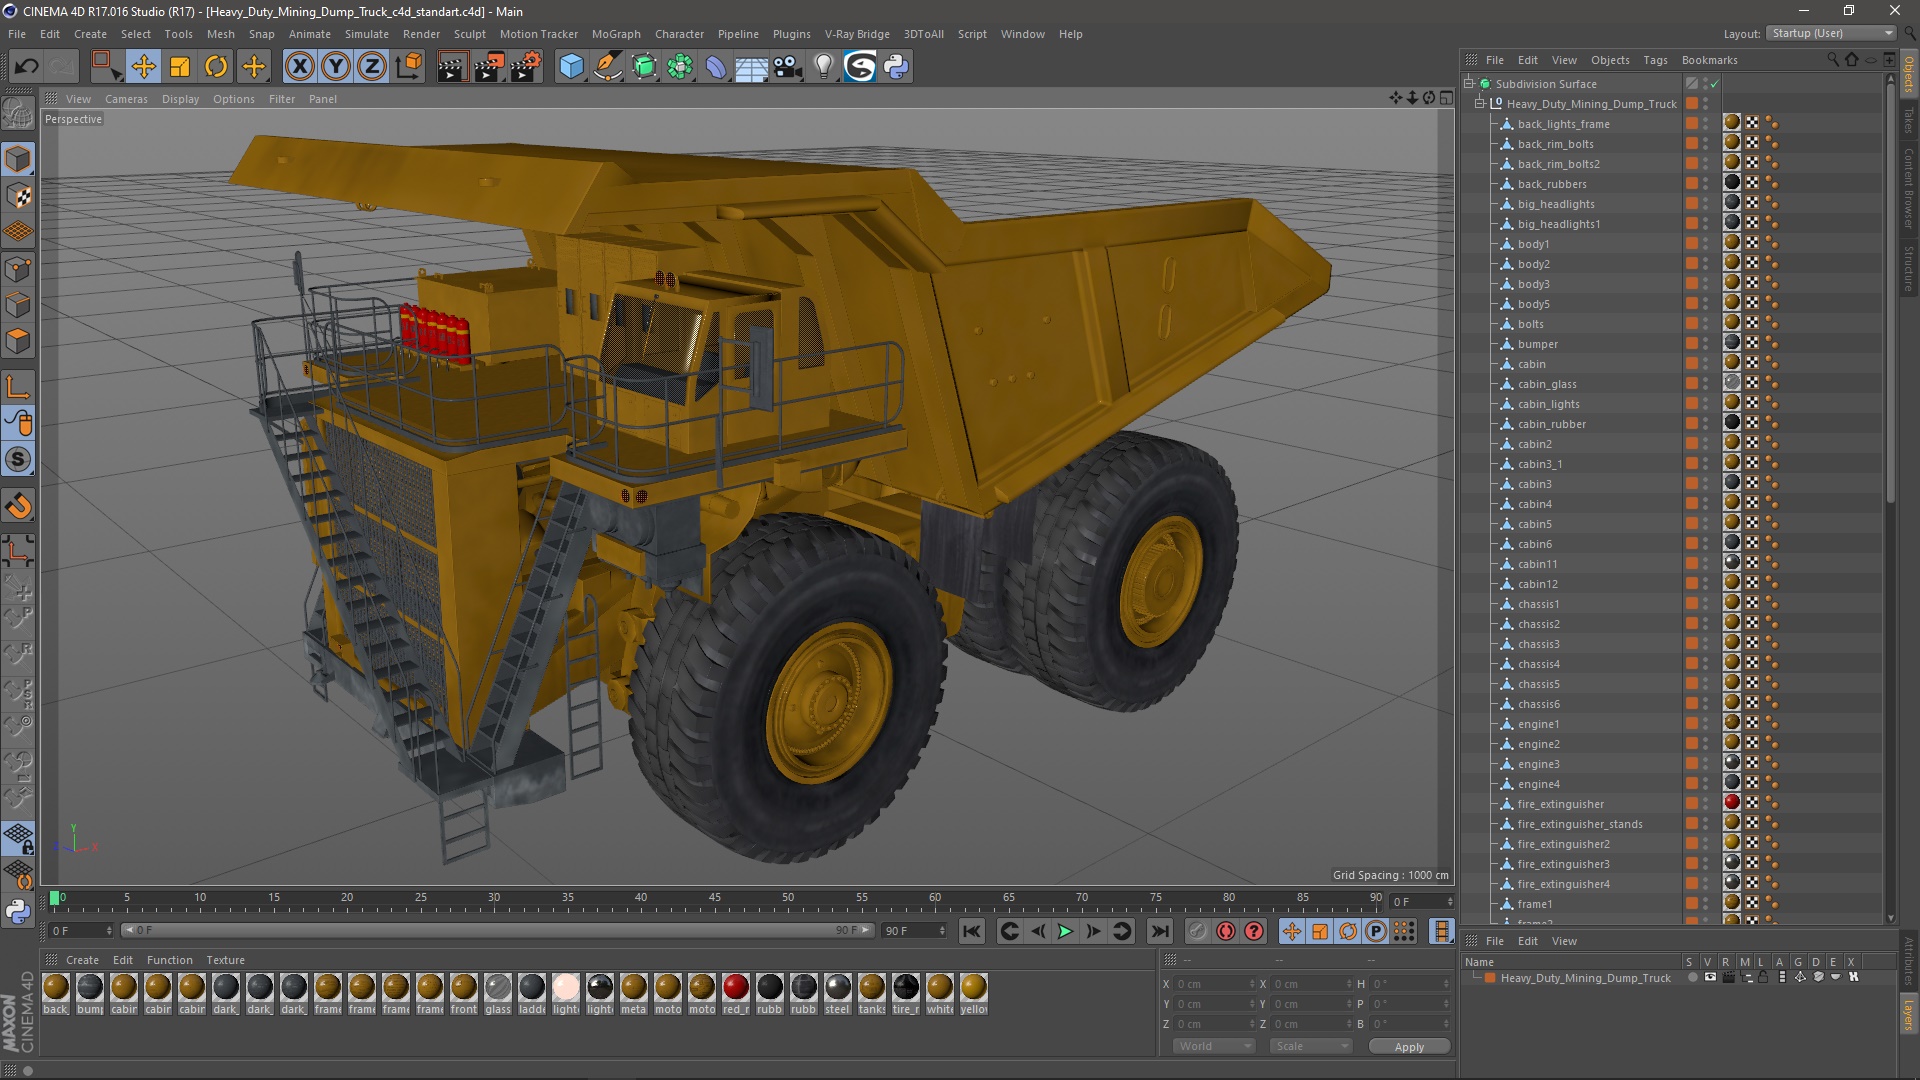Open the spline Pen tool icon

click(x=608, y=67)
